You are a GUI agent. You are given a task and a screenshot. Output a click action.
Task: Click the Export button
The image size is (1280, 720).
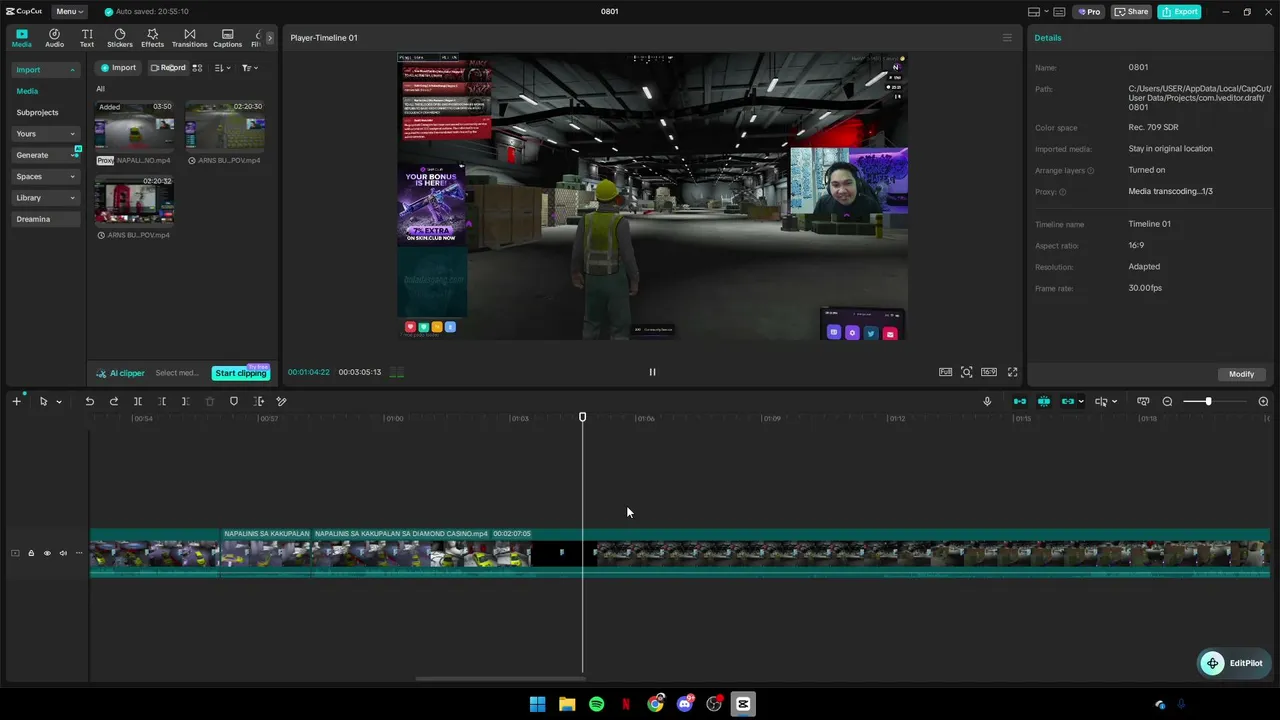(x=1179, y=12)
